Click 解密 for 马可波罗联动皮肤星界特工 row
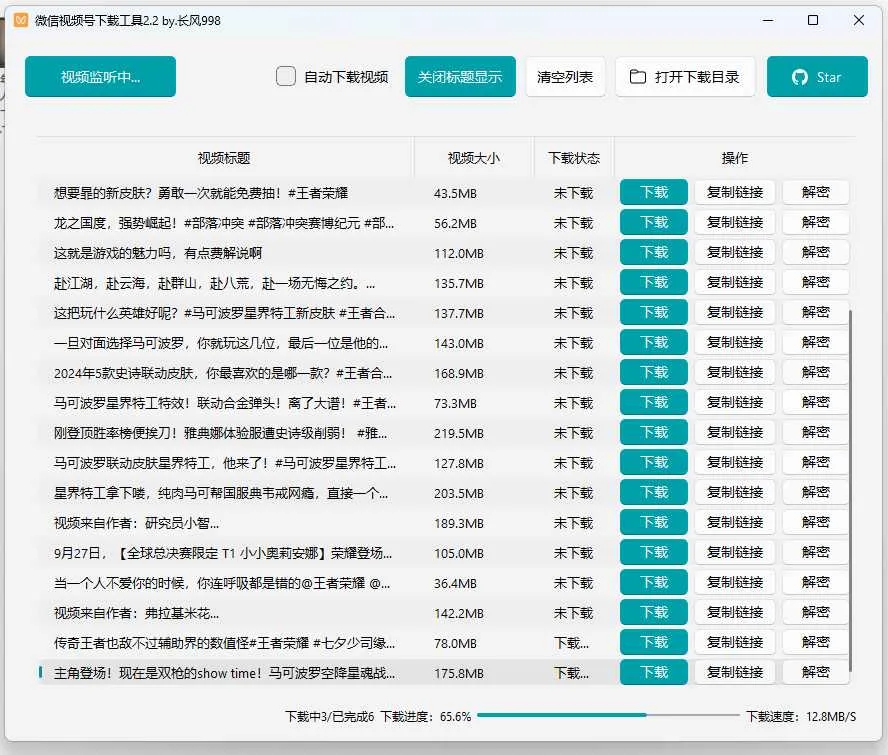Image resolution: width=888 pixels, height=755 pixels. [816, 463]
